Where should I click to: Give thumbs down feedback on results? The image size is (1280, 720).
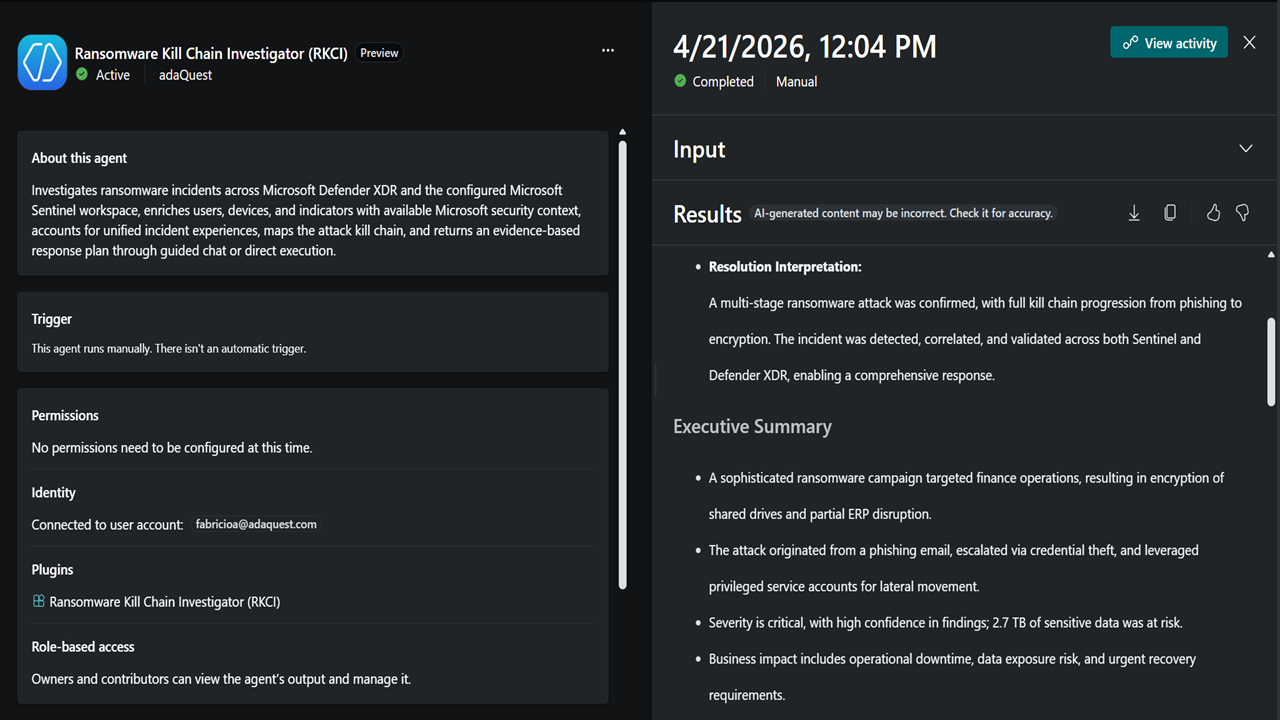pos(1243,213)
